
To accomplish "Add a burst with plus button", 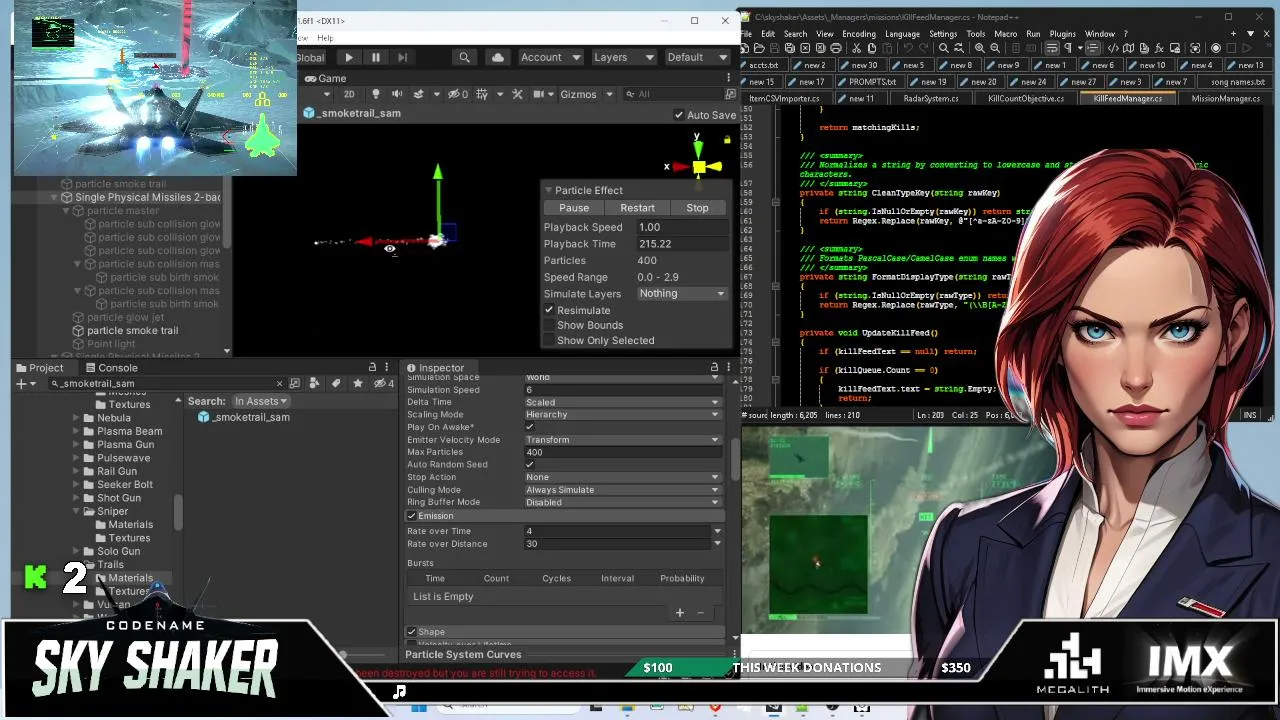I will pos(680,612).
